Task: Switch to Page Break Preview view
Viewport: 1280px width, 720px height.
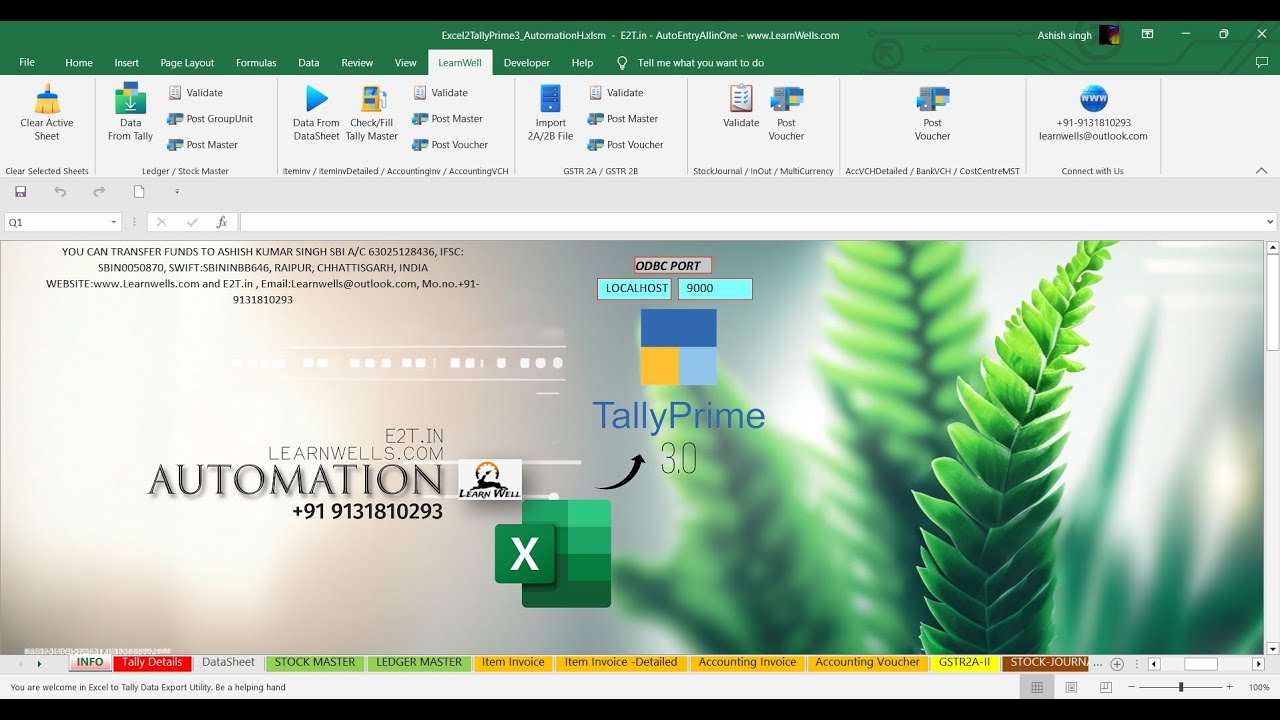Action: [1105, 687]
